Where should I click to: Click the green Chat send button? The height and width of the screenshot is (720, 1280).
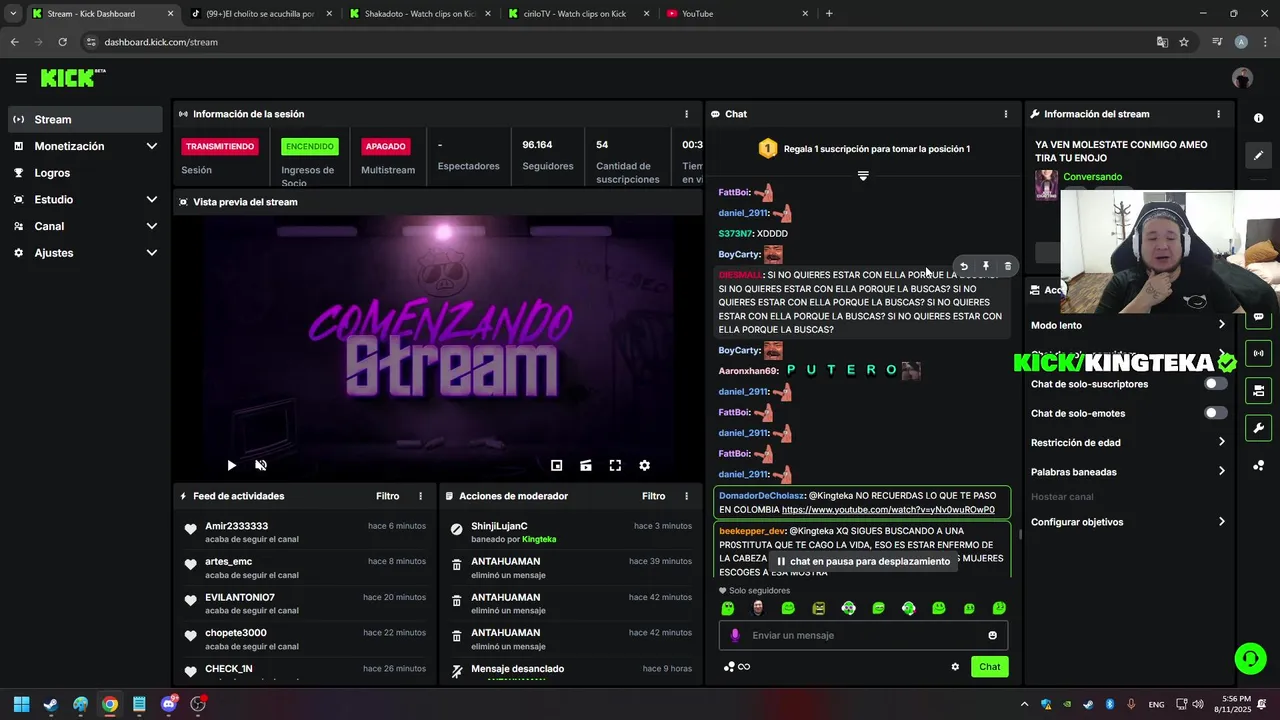[x=989, y=667]
